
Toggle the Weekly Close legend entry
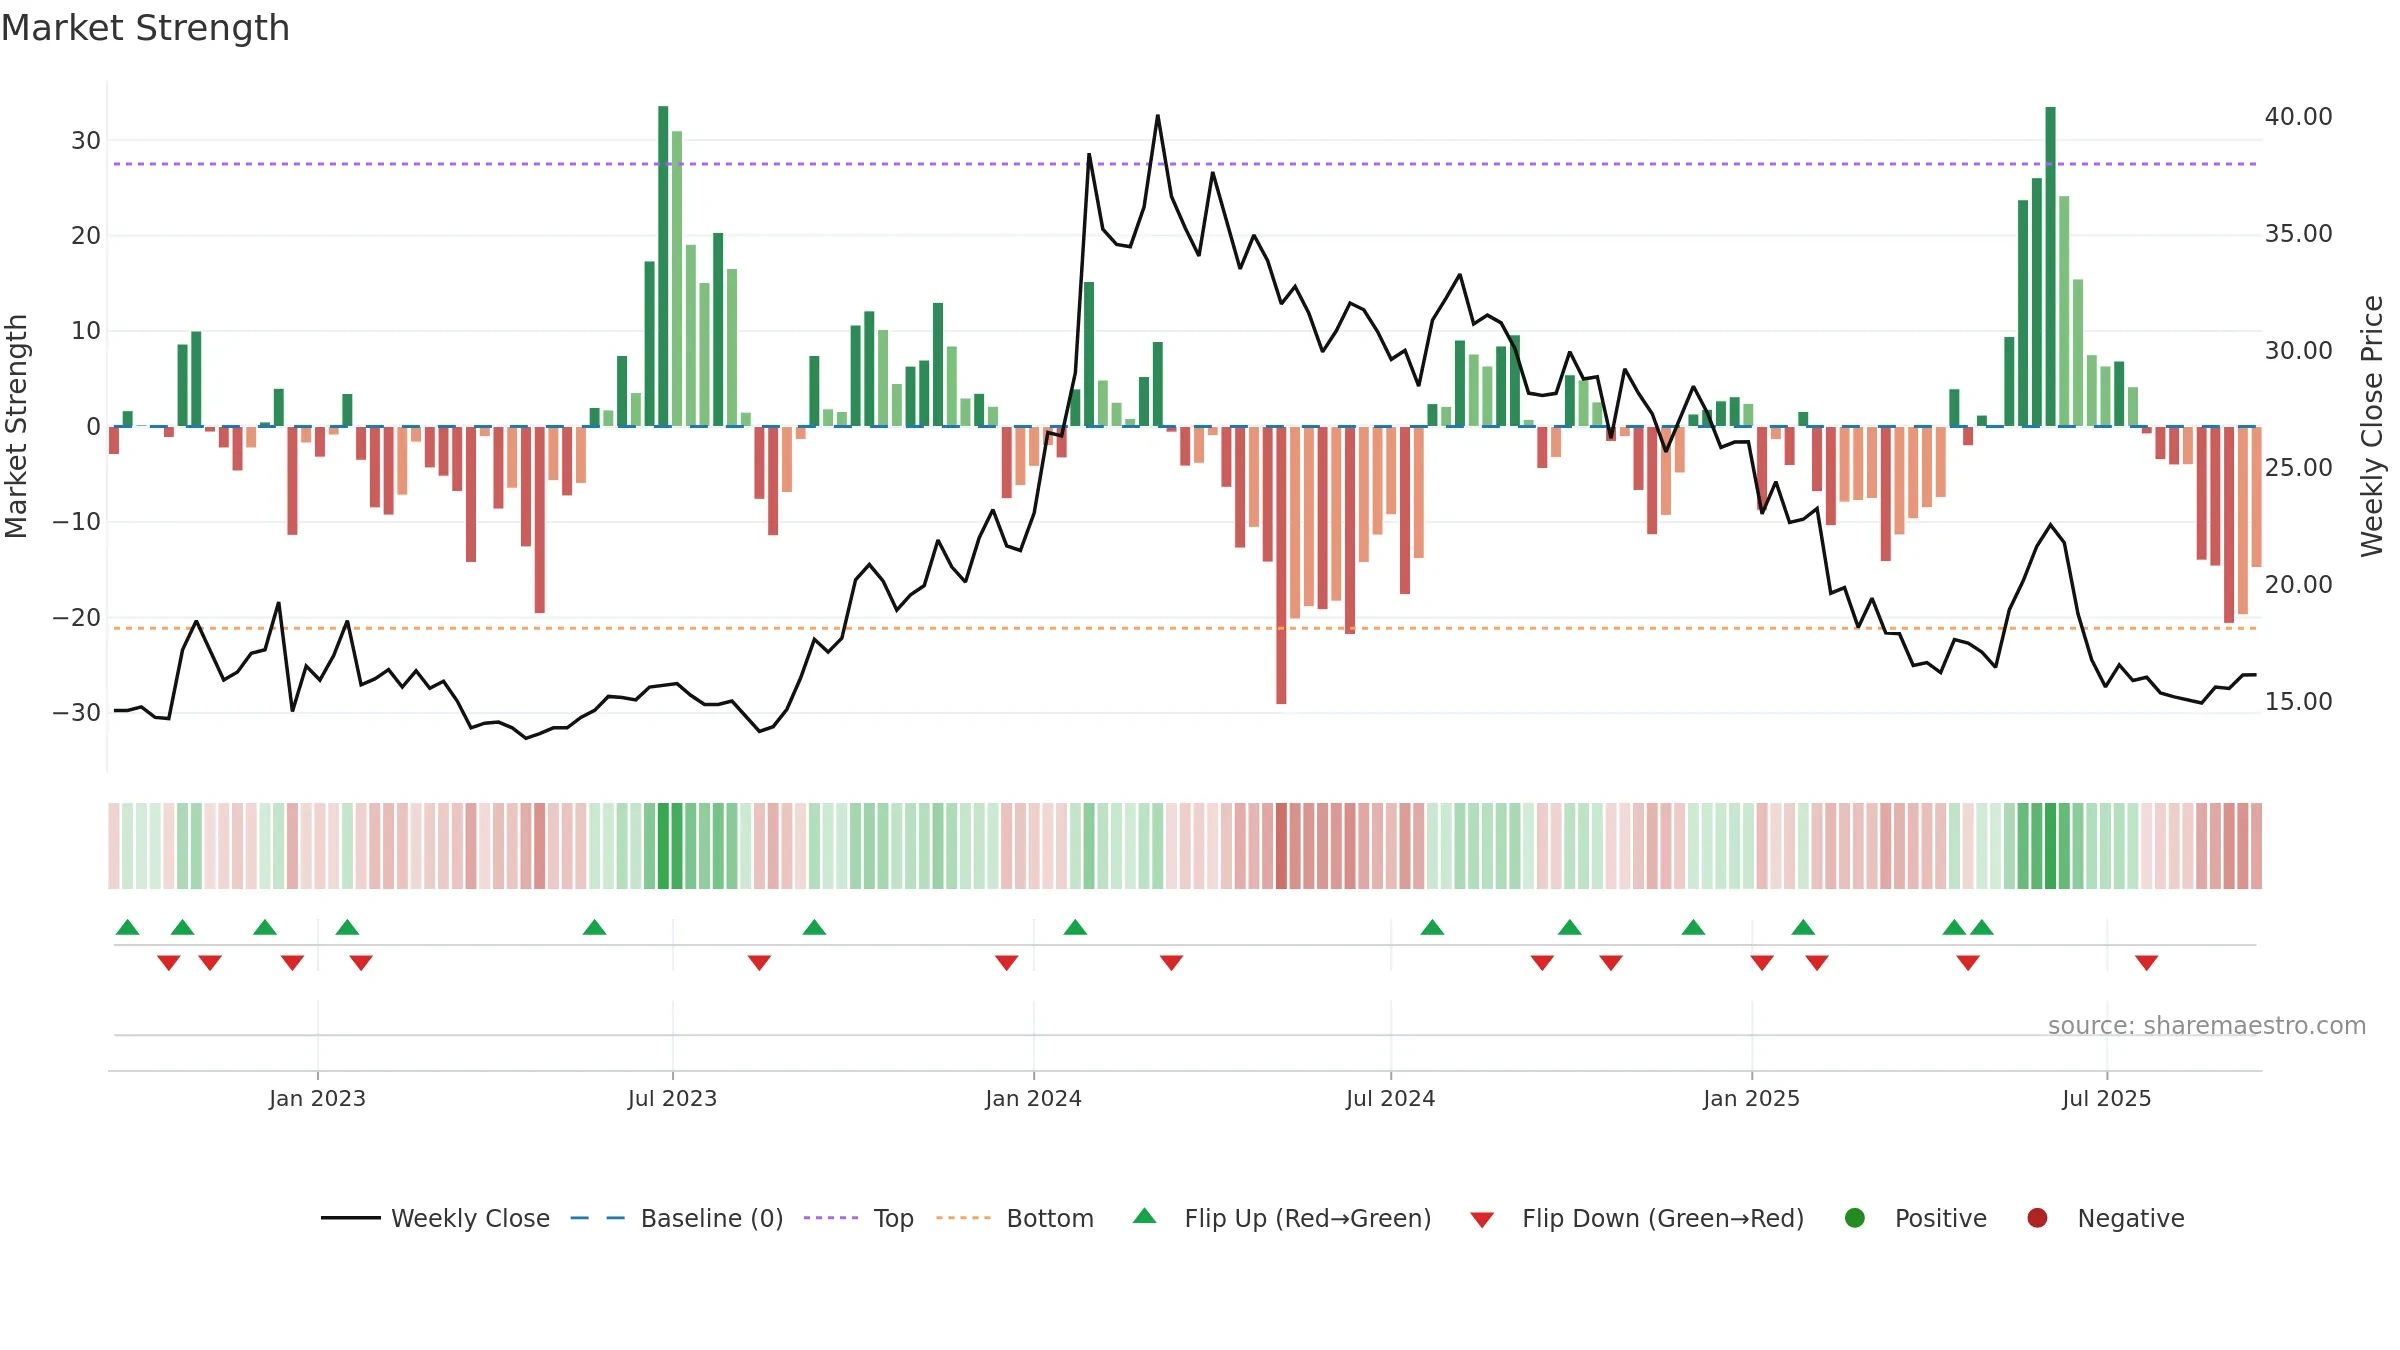pos(435,1218)
